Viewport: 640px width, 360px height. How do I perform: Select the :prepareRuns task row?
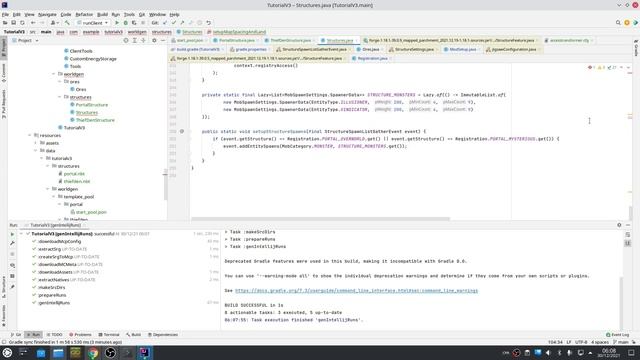pyautogui.click(x=52, y=295)
